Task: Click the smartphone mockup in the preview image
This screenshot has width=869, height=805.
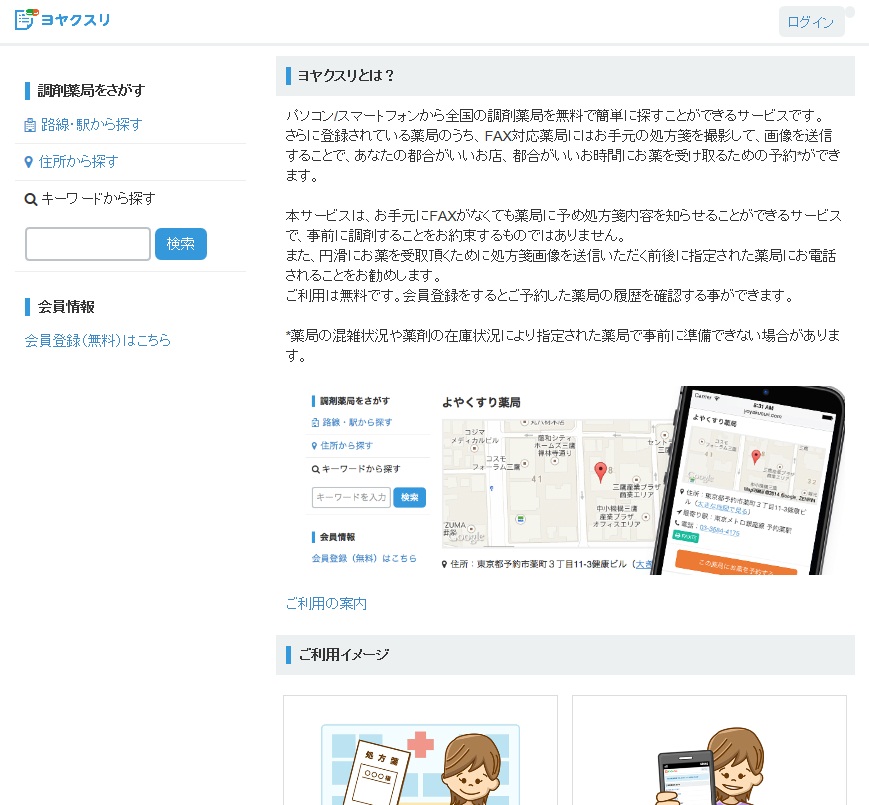Action: pos(750,480)
